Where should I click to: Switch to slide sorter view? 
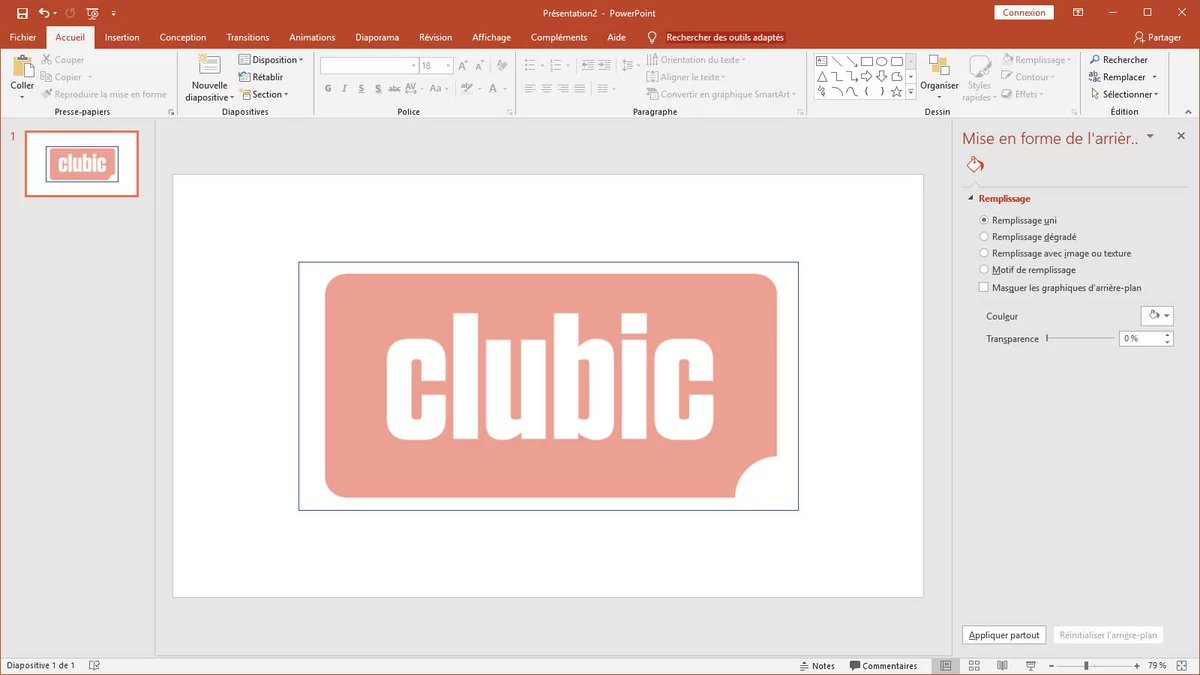tap(974, 665)
